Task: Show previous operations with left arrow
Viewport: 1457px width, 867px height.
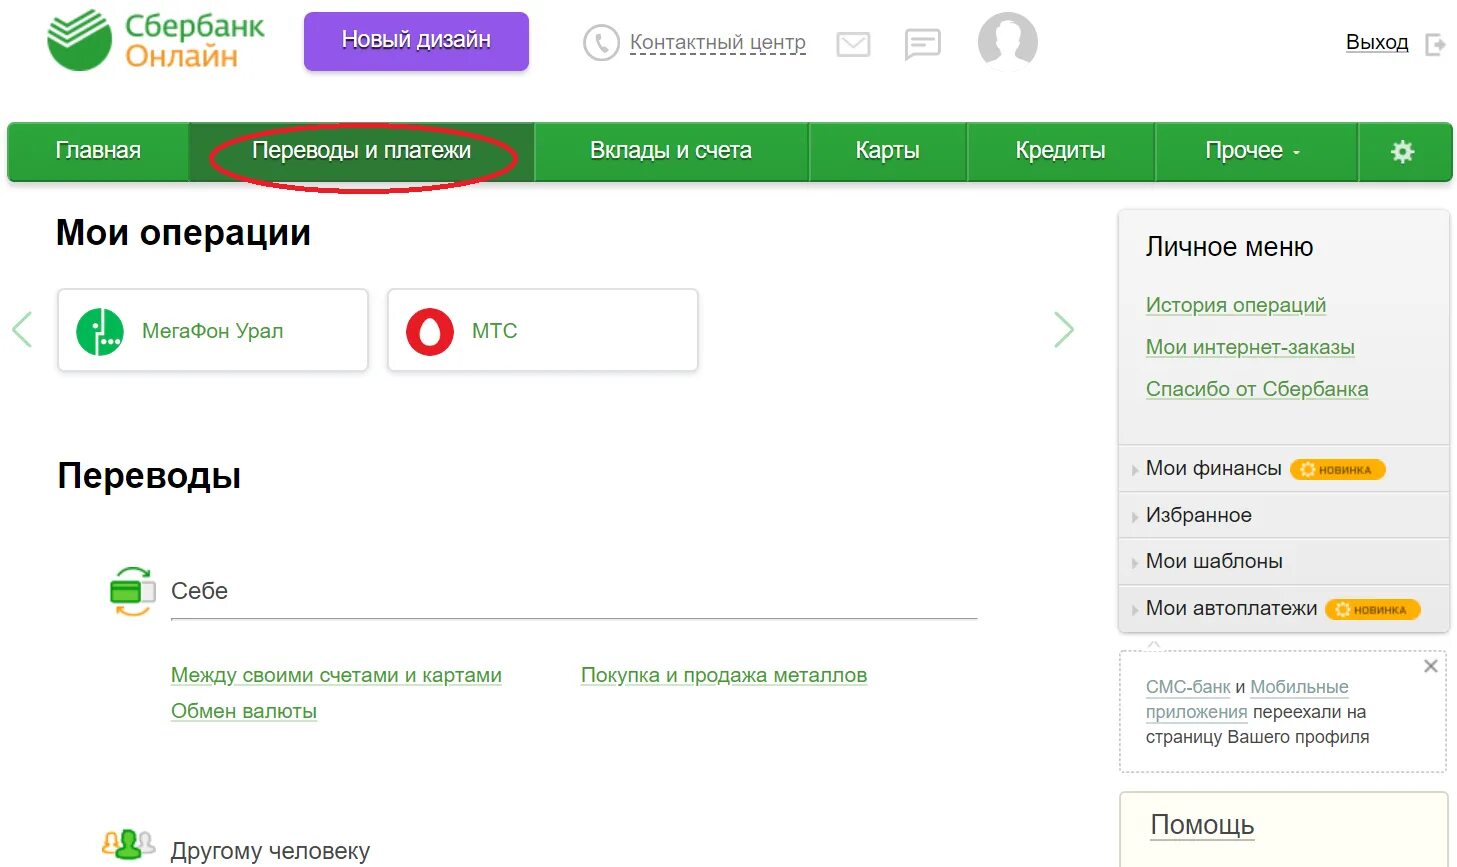Action: 22,329
